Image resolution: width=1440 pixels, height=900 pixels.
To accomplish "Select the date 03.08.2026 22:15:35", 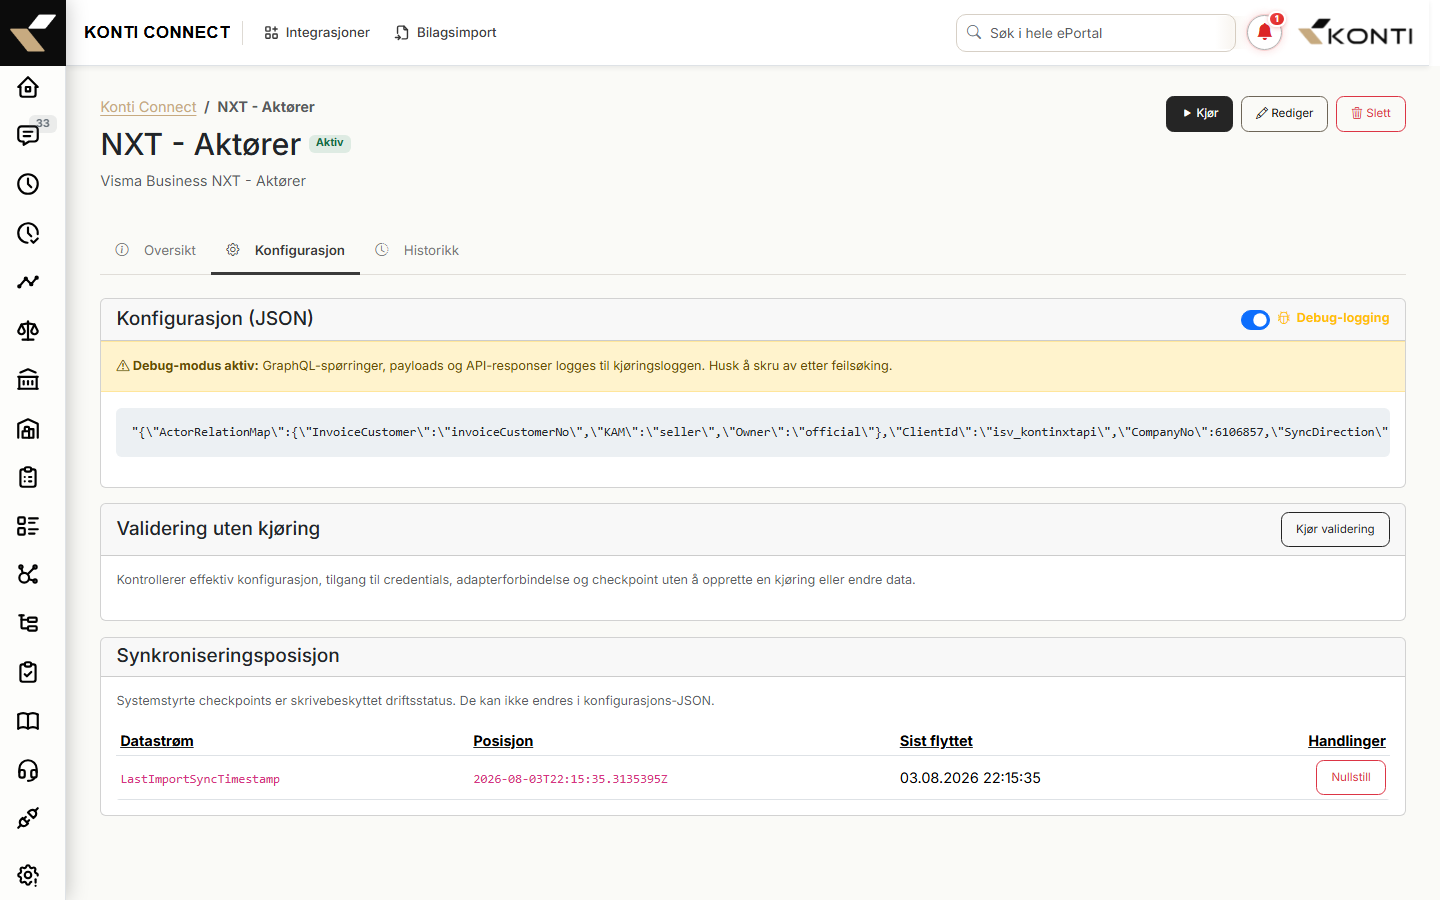I will 970,778.
